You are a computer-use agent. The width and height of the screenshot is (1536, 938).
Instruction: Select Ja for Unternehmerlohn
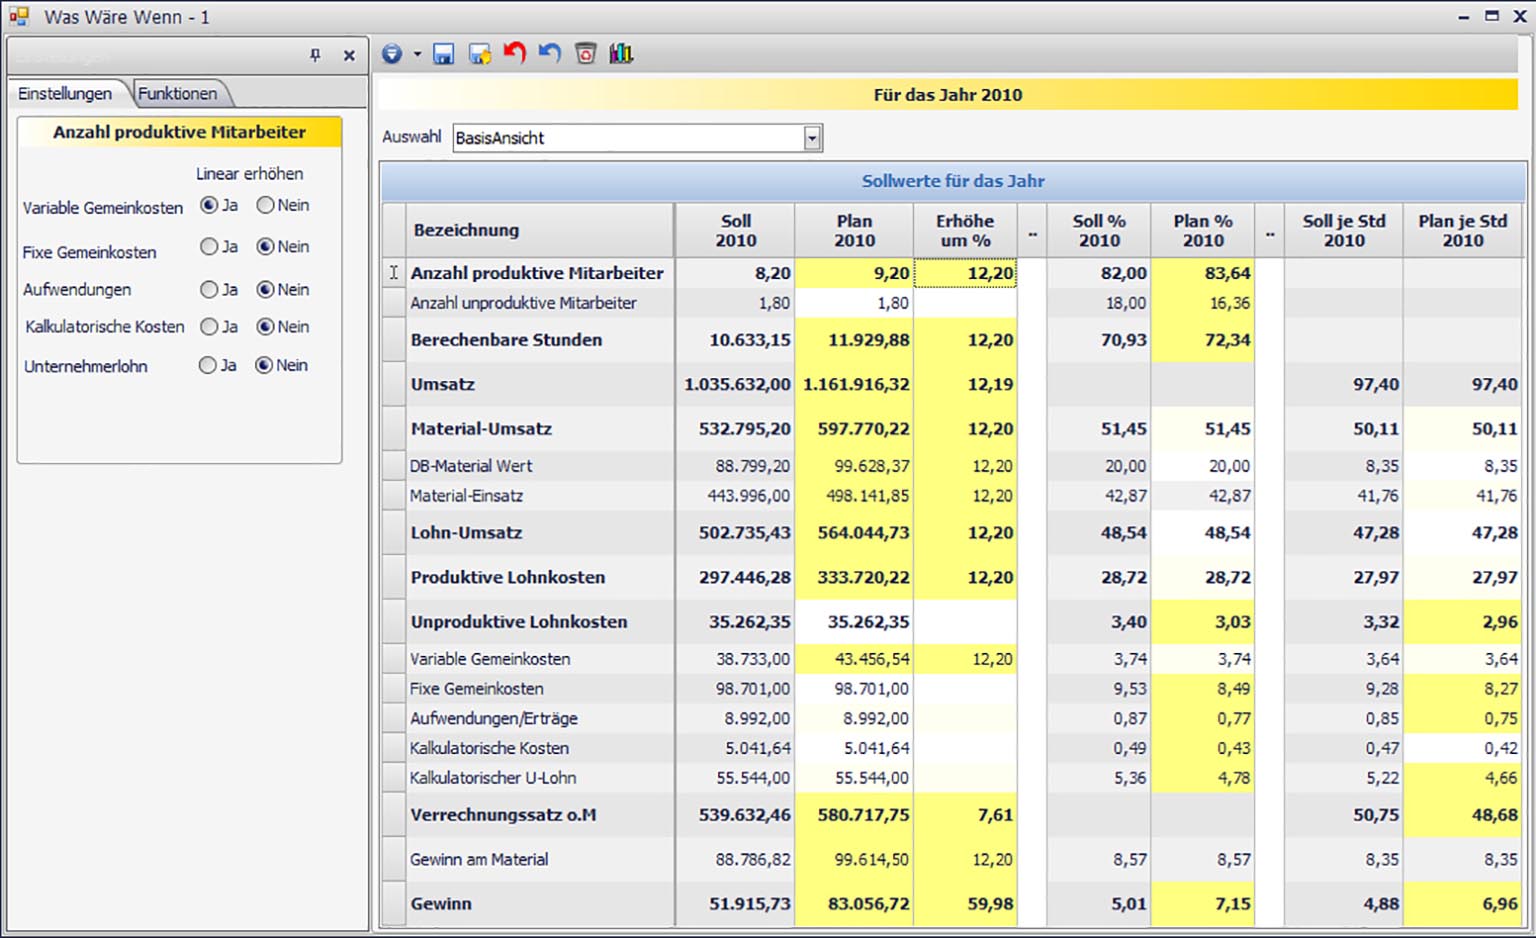pos(207,365)
